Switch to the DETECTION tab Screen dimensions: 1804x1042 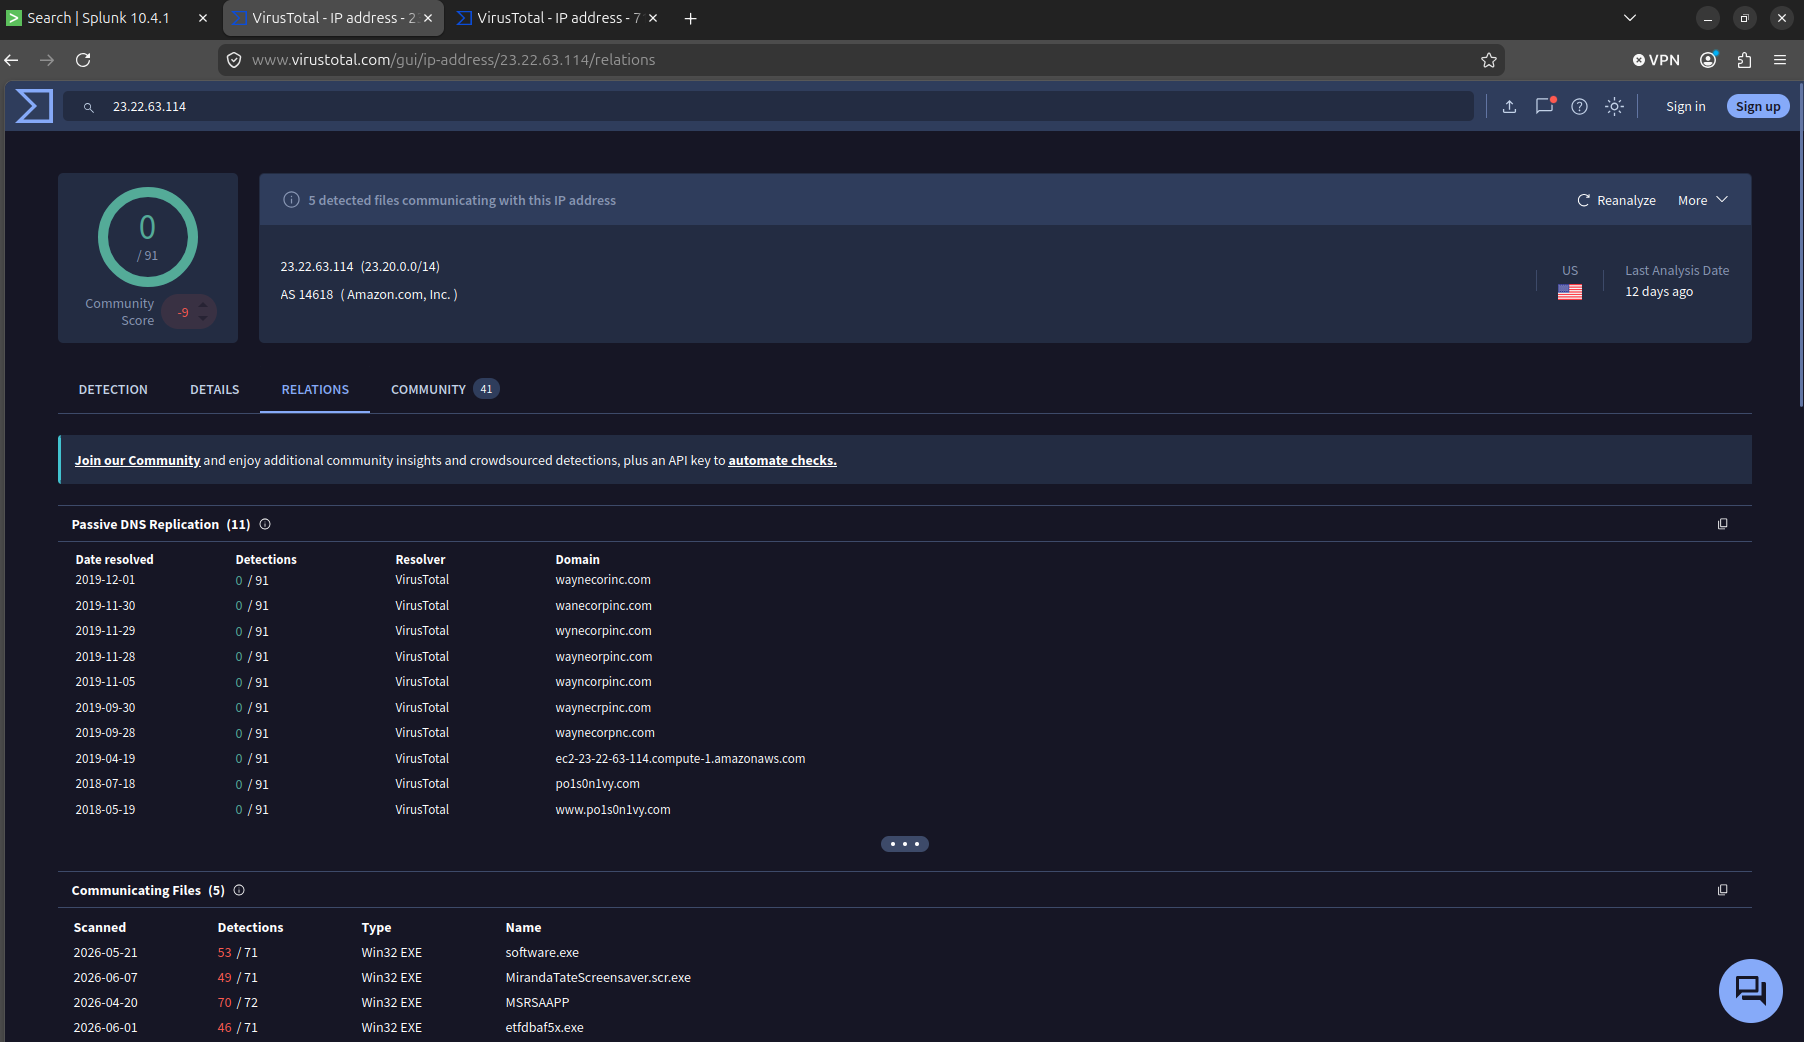tap(113, 390)
